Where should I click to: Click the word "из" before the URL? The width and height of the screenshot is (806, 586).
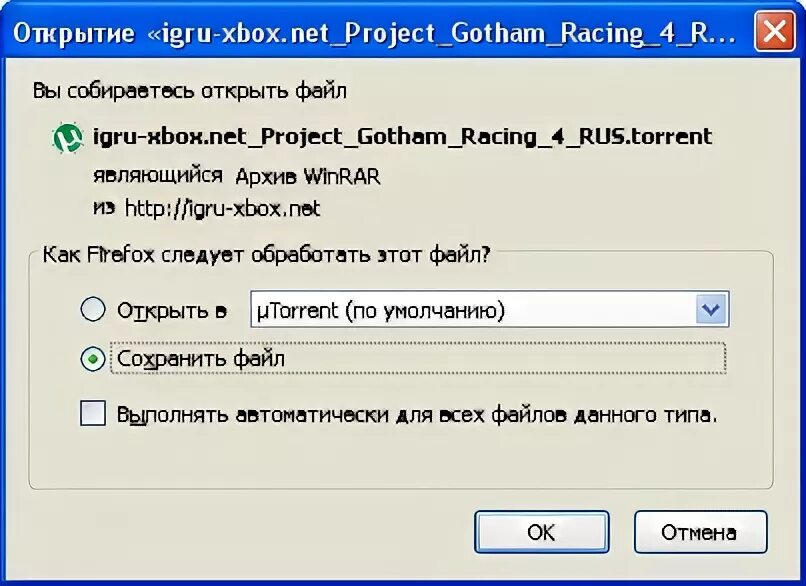(104, 208)
